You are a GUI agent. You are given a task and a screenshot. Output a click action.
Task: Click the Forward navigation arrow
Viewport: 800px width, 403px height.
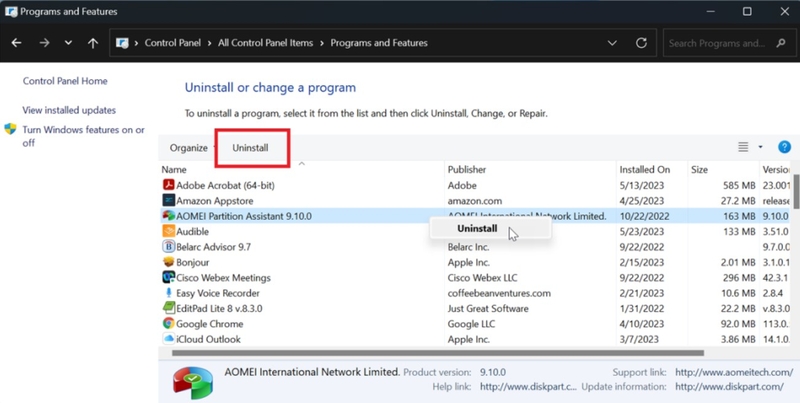click(x=44, y=43)
